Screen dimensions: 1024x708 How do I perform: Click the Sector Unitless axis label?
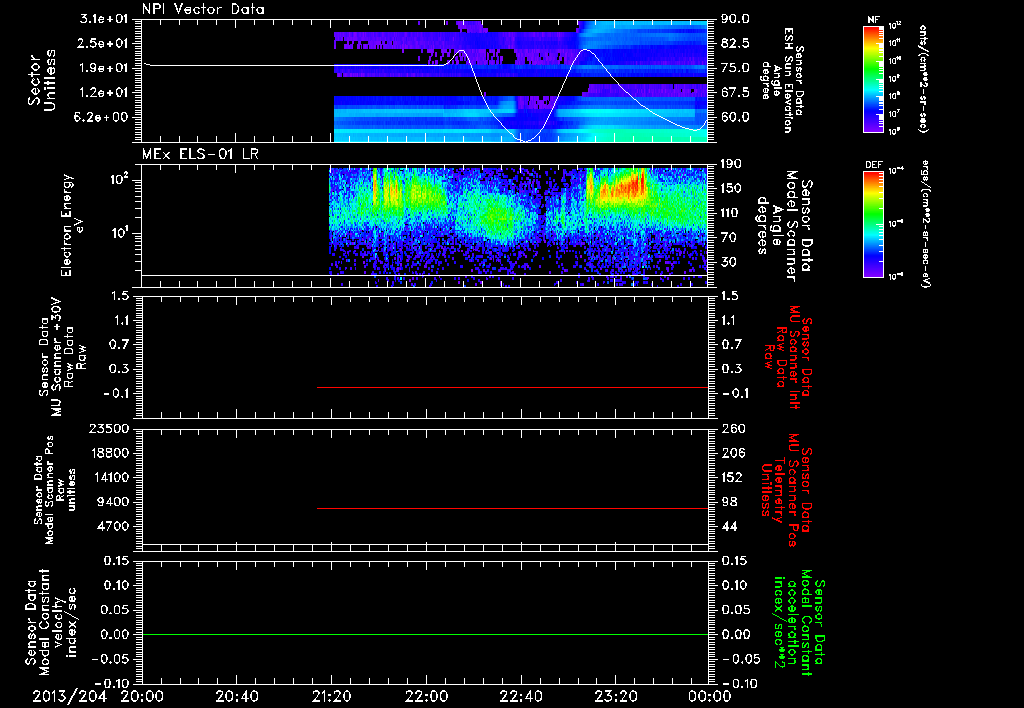click(42, 80)
